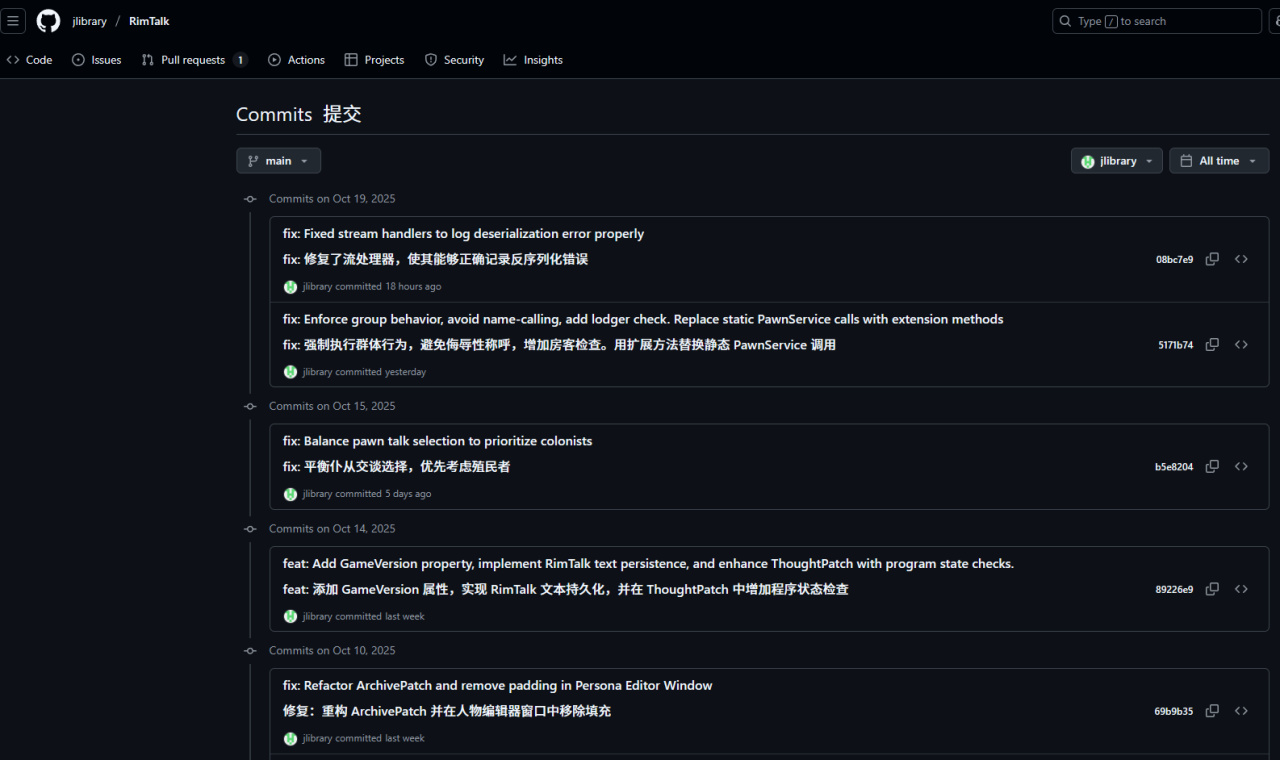
Task: Browse repository at commit b5e8204
Action: click(x=1241, y=466)
